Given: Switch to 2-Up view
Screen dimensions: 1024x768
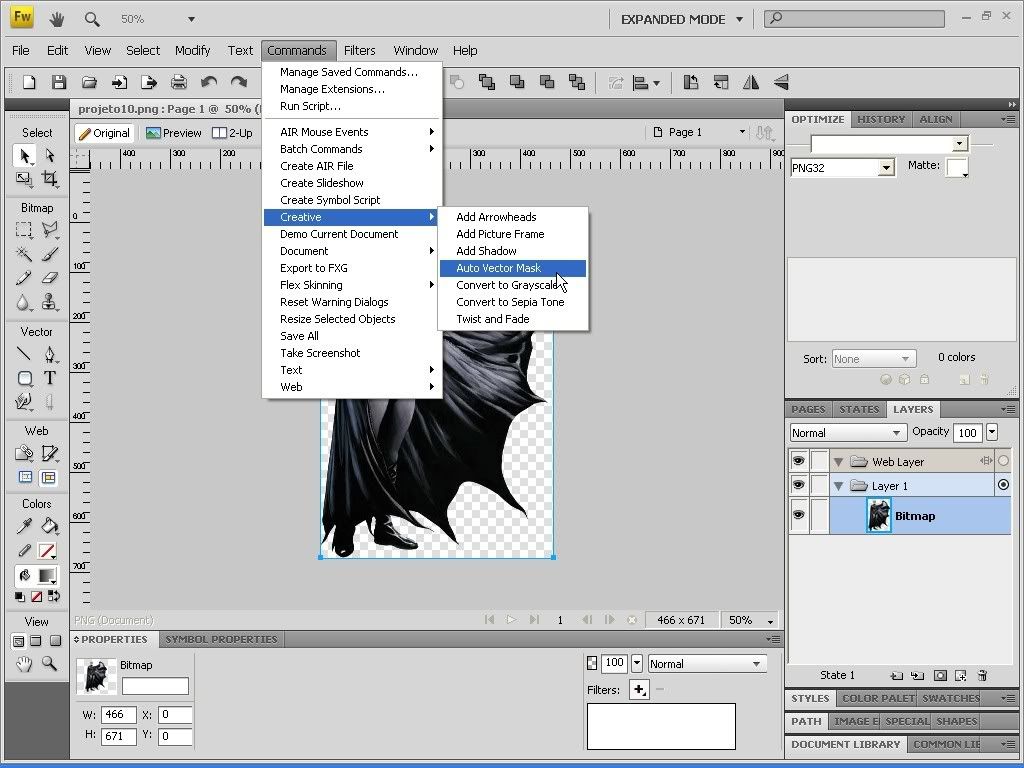Looking at the screenshot, I should point(233,133).
